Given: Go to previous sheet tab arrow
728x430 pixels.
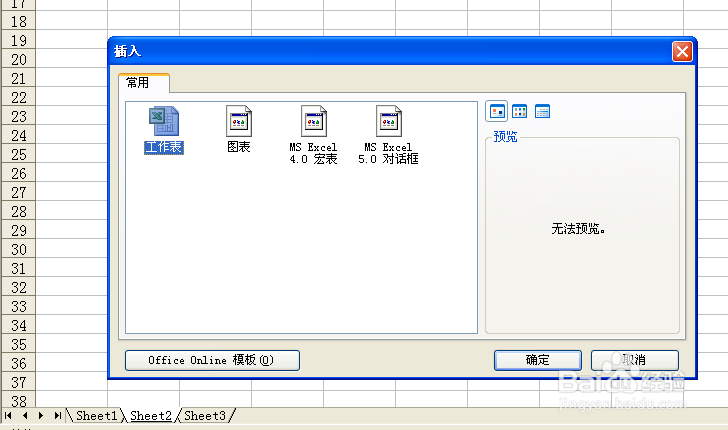Looking at the screenshot, I should (25, 416).
